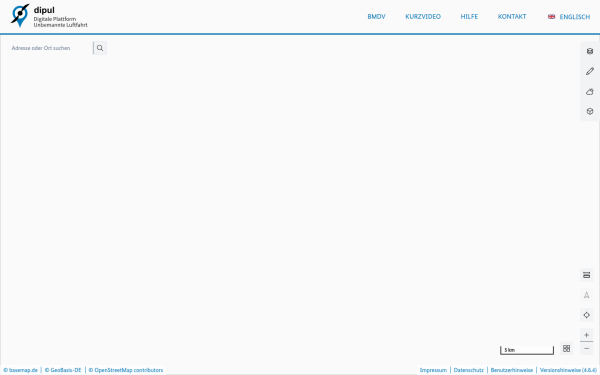The width and height of the screenshot is (600, 375).
Task: Click the 3D cube view icon
Action: [590, 111]
